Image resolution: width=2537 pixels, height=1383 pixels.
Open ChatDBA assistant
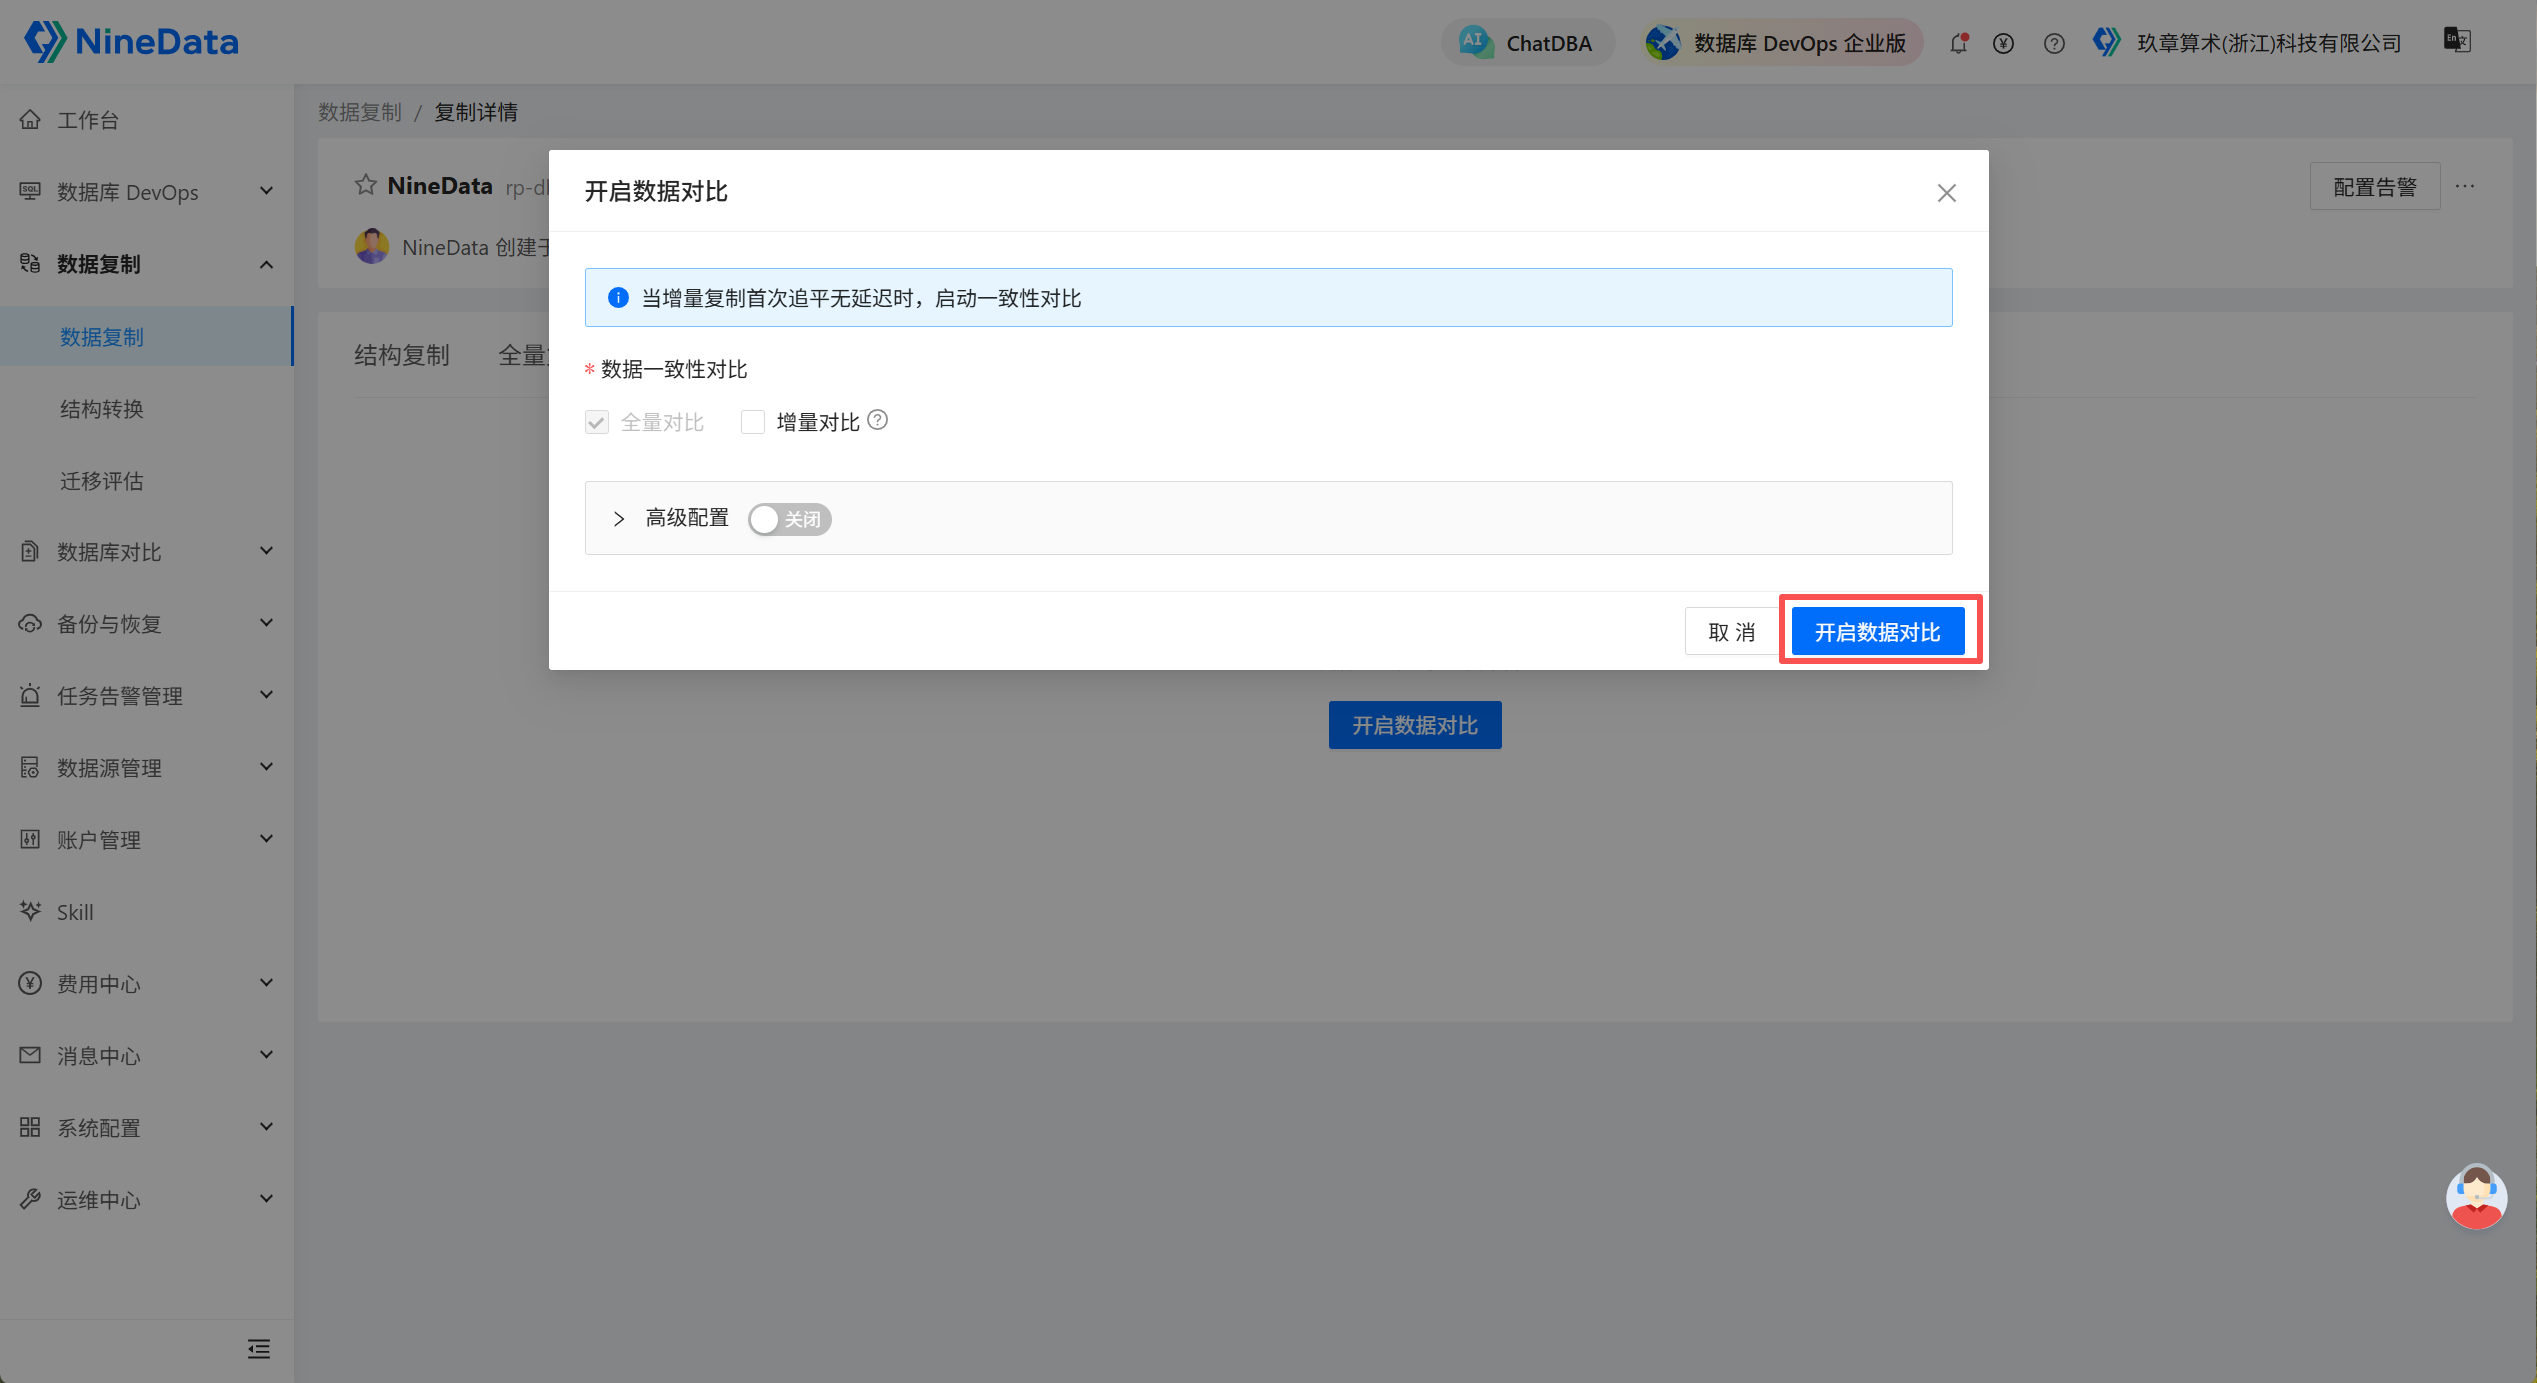[x=1527, y=43]
